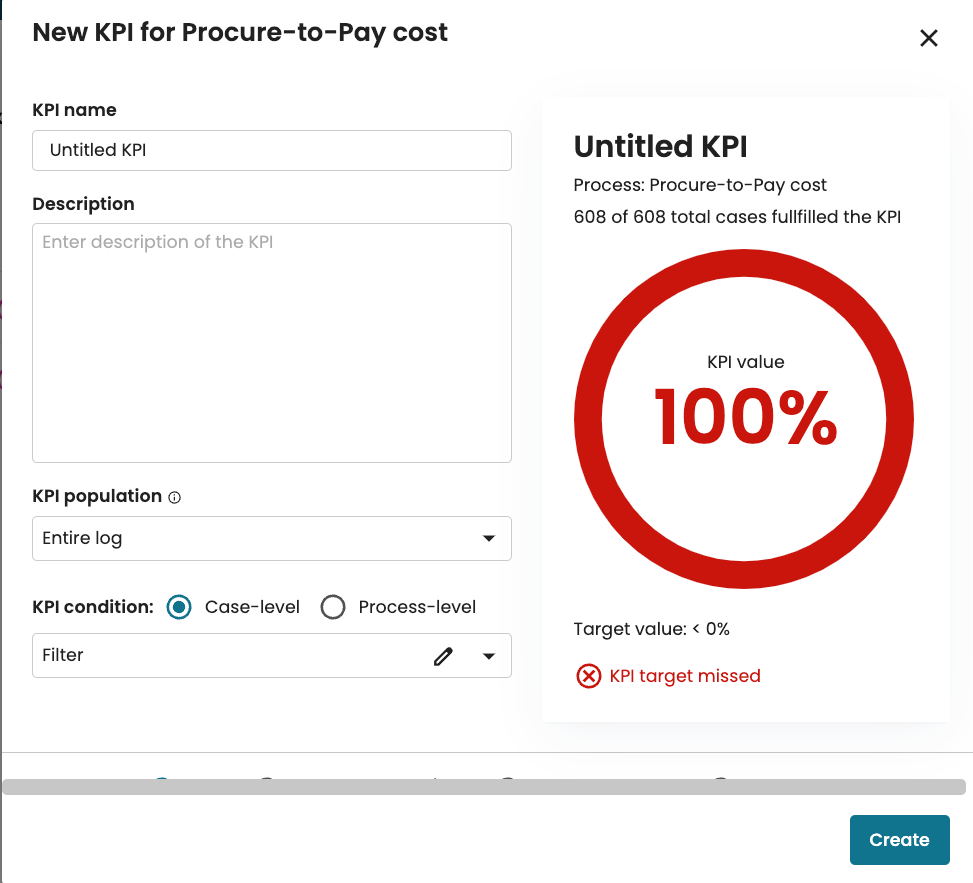This screenshot has width=973, height=883.
Task: Click the horizontal scrollbar
Action: click(x=484, y=787)
